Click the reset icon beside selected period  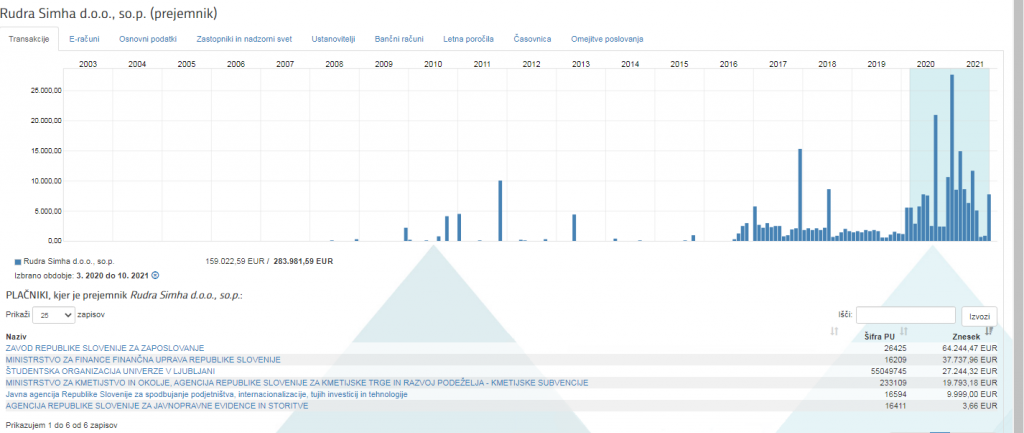pyautogui.click(x=155, y=274)
